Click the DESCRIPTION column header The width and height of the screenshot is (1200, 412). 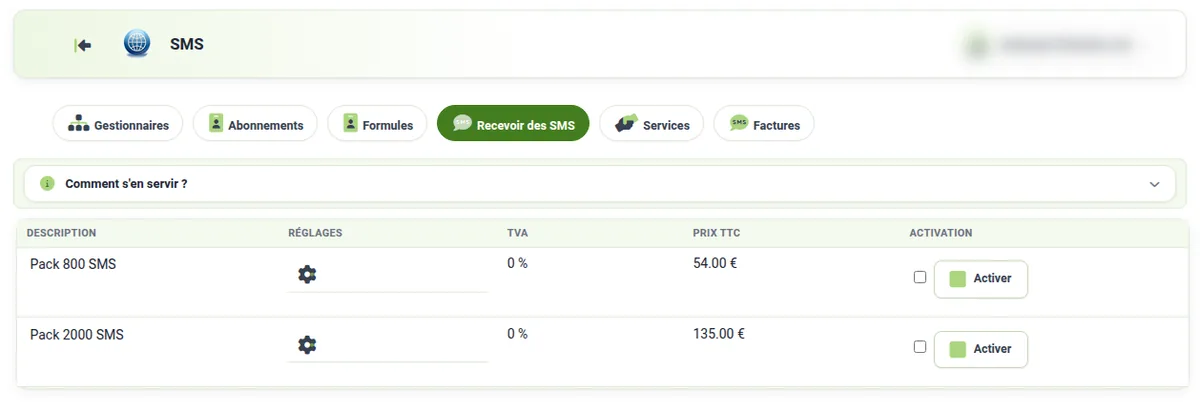coord(61,233)
